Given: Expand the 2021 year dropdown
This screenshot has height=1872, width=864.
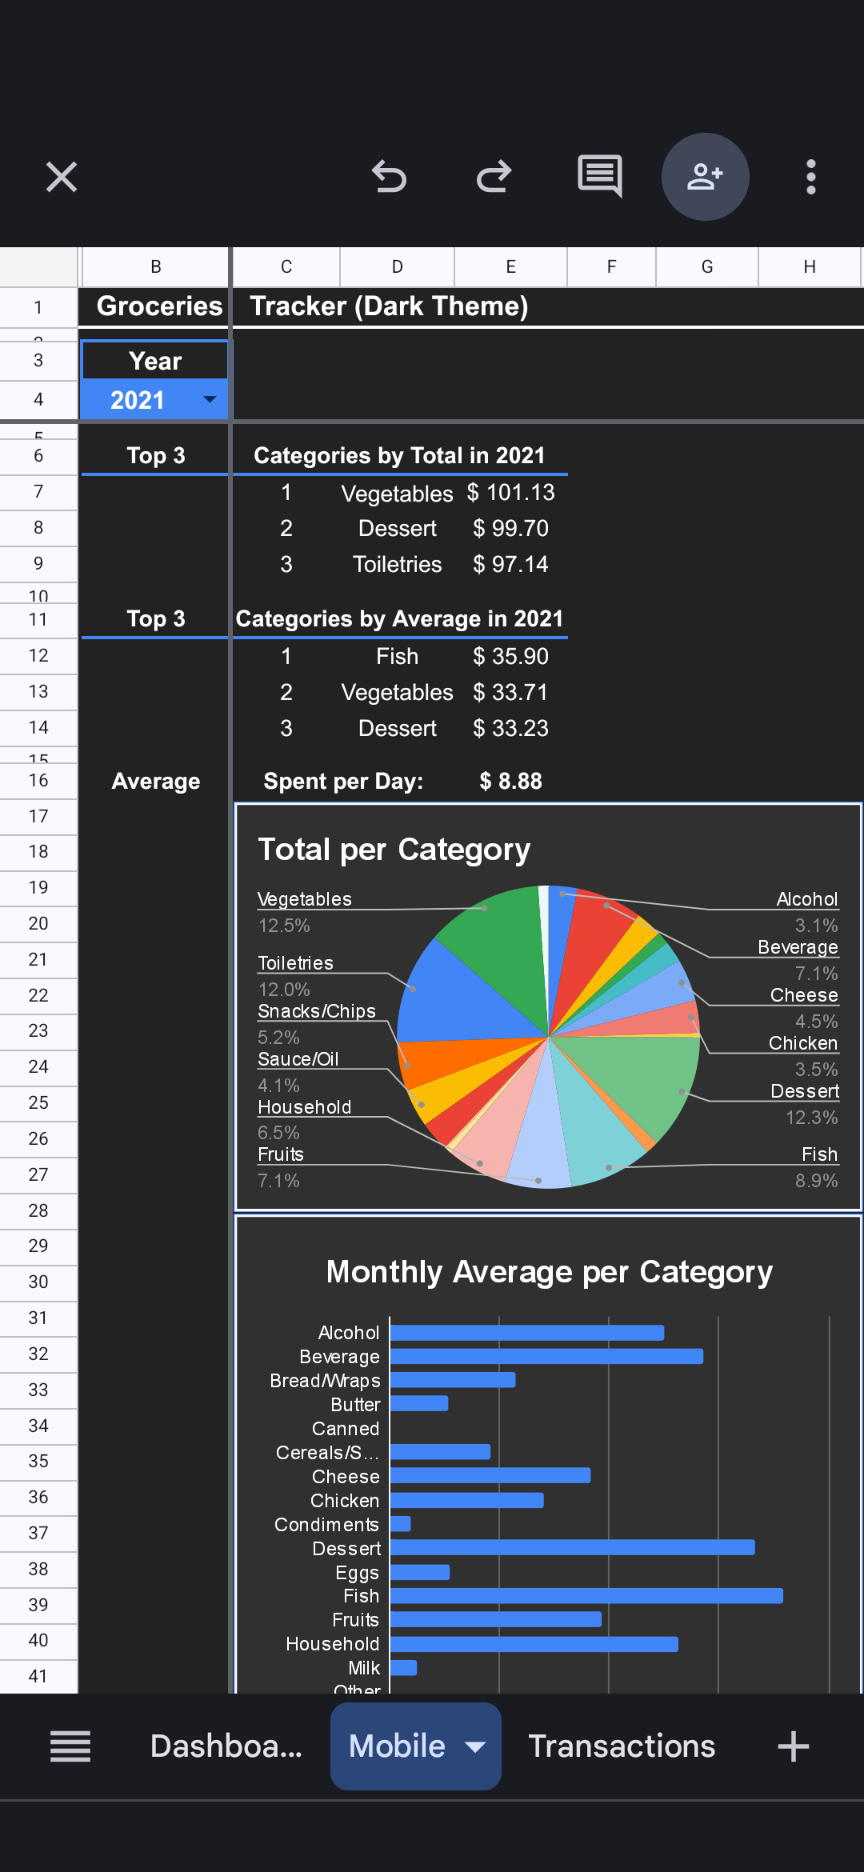Looking at the screenshot, I should 209,400.
